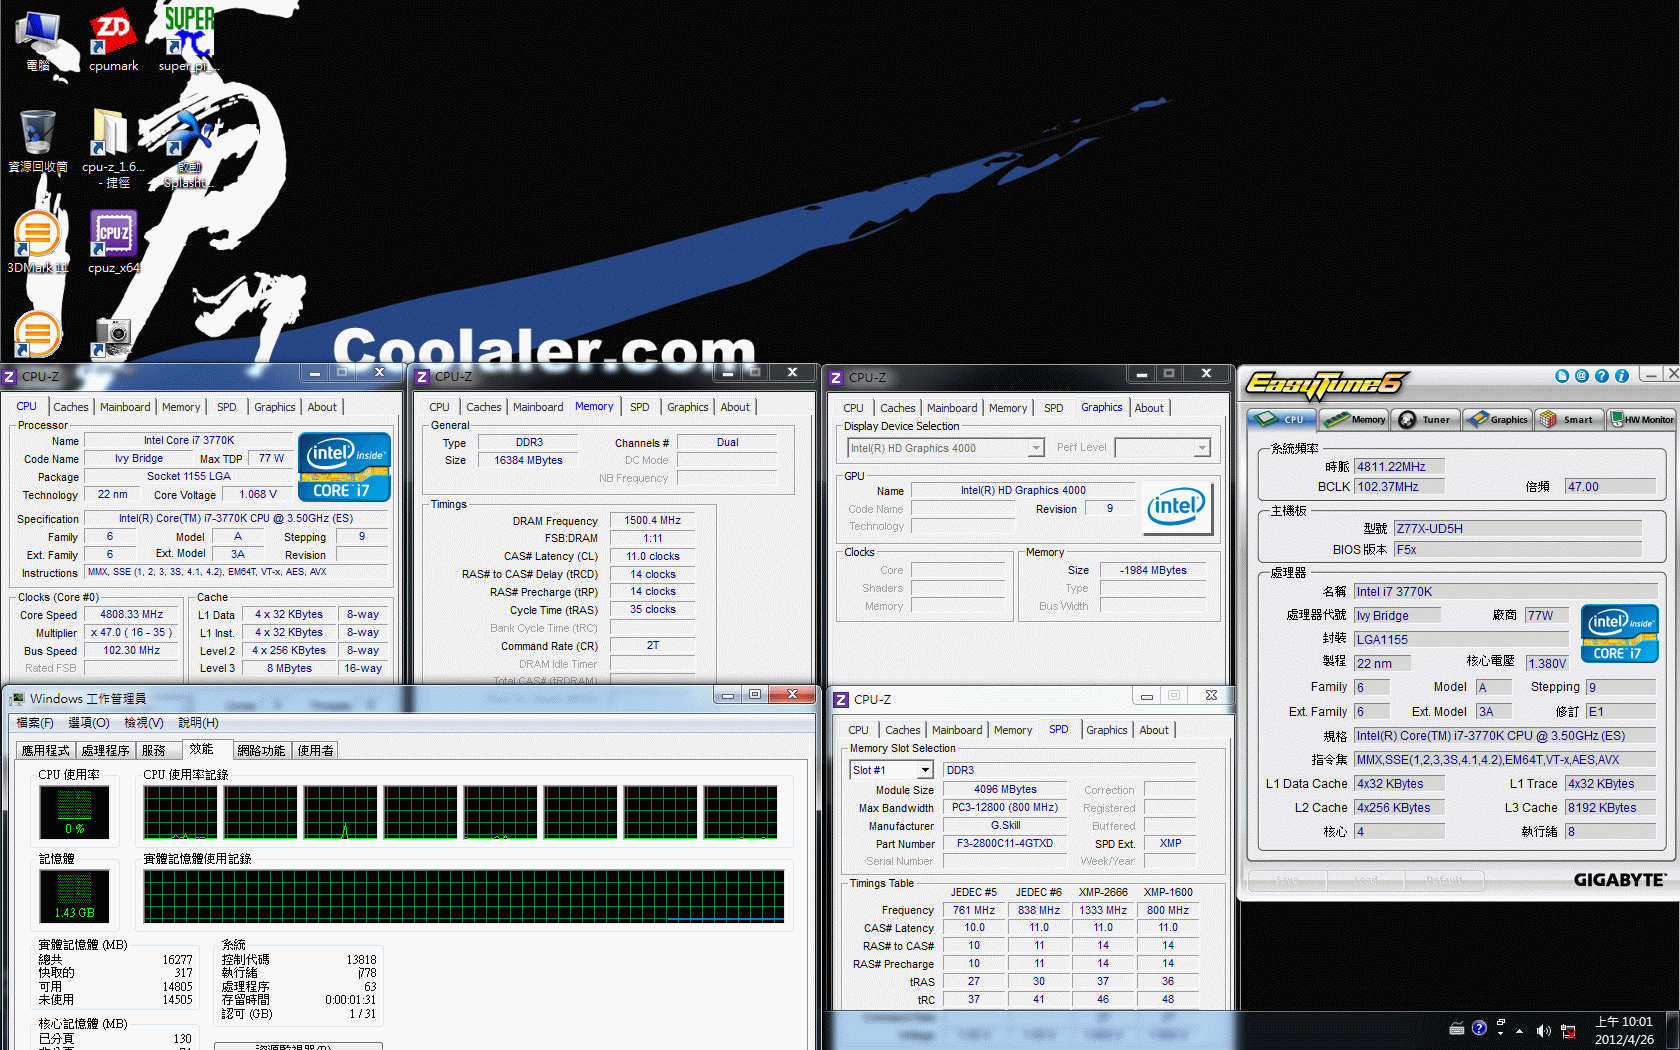Click memory usage 1.43 GB meter

pos(75,896)
